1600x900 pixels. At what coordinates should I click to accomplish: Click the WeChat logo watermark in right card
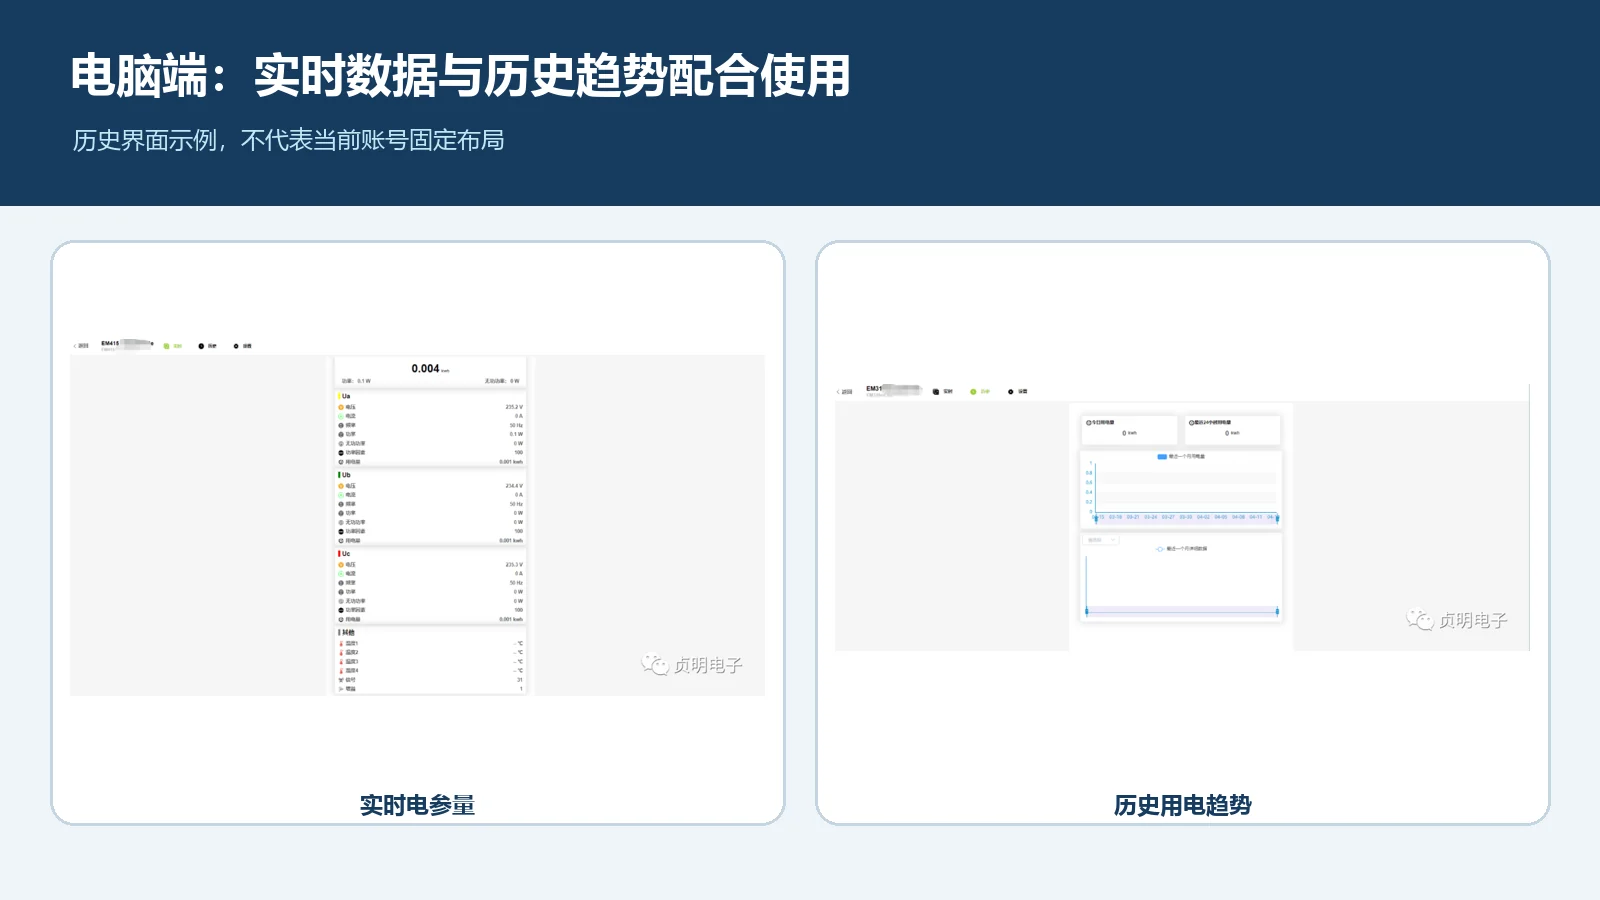pyautogui.click(x=1420, y=620)
